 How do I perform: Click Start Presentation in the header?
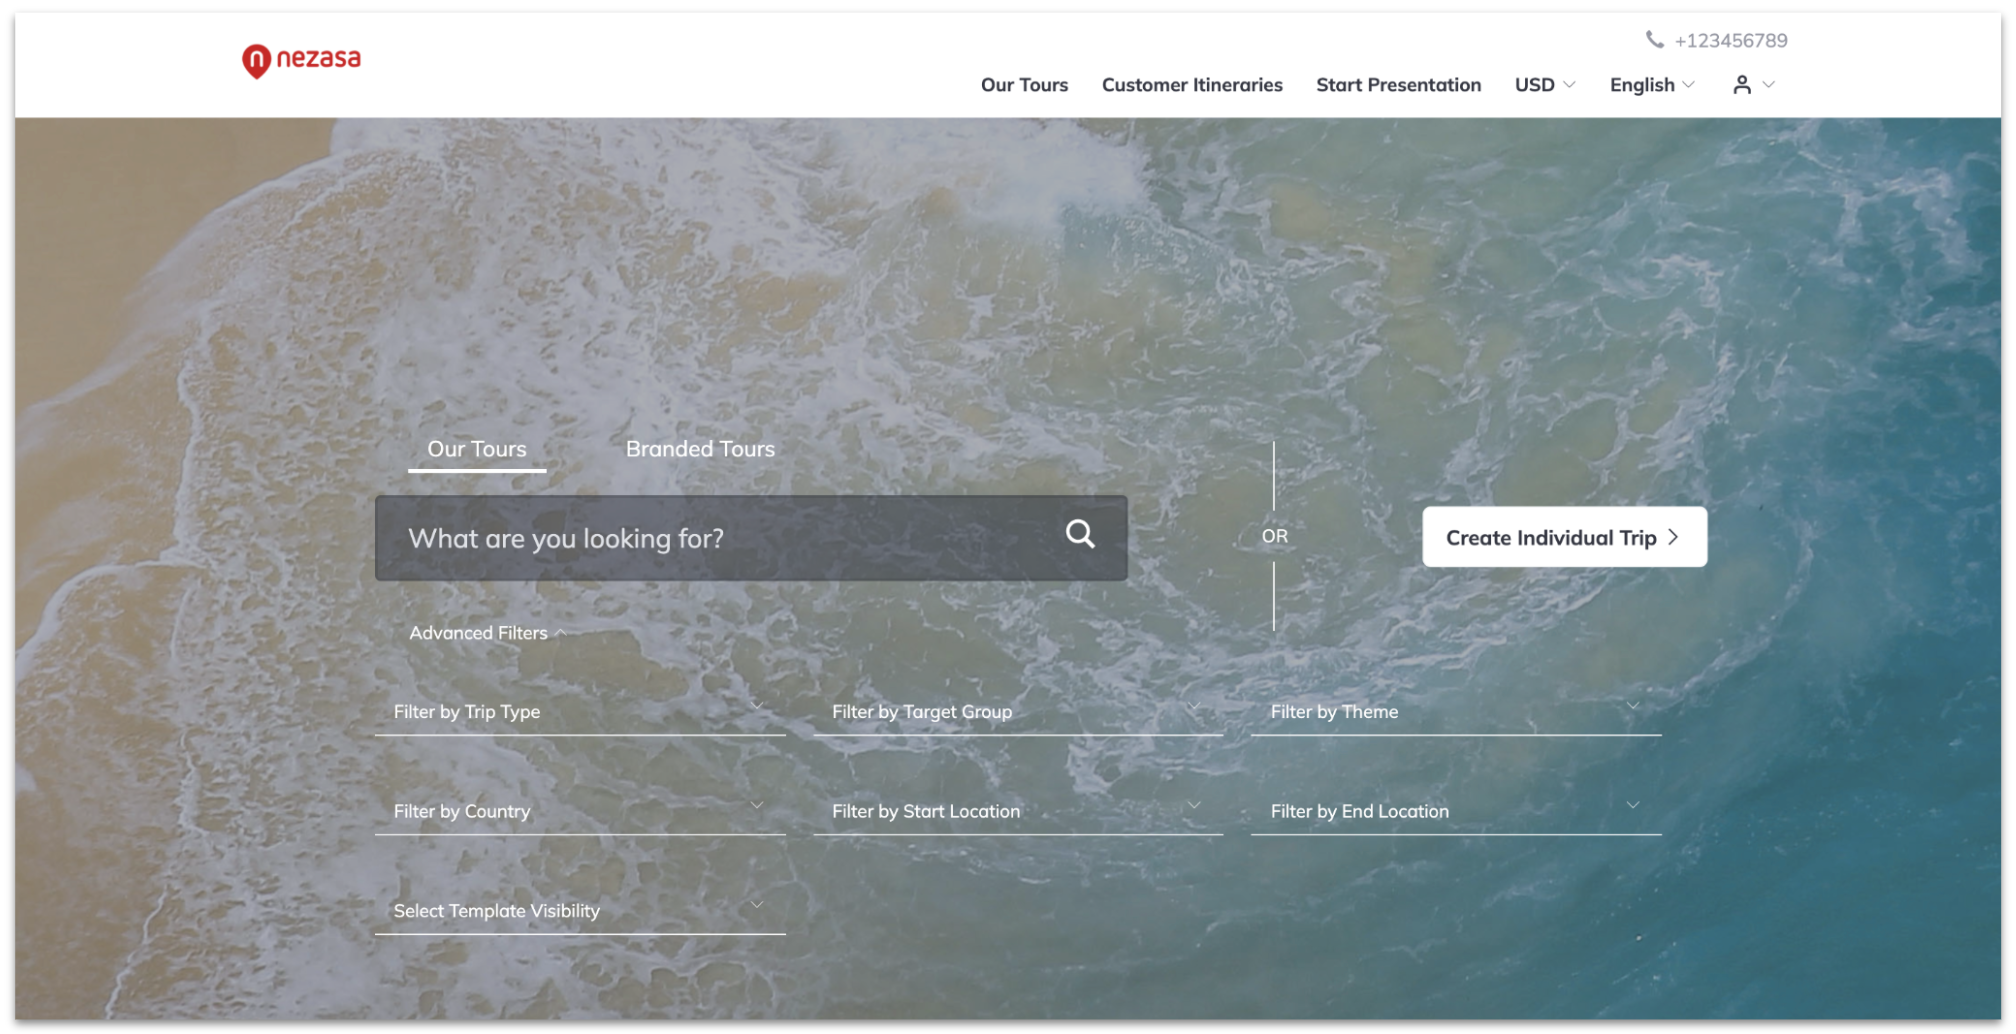coord(1398,85)
